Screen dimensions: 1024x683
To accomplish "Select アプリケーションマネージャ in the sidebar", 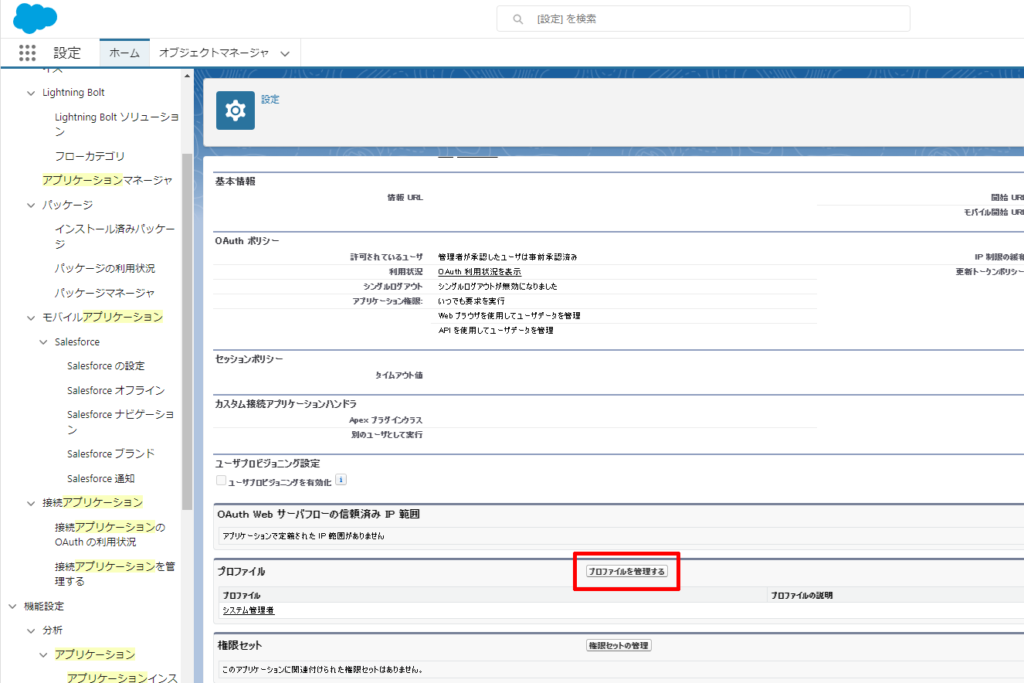I will (x=107, y=180).
